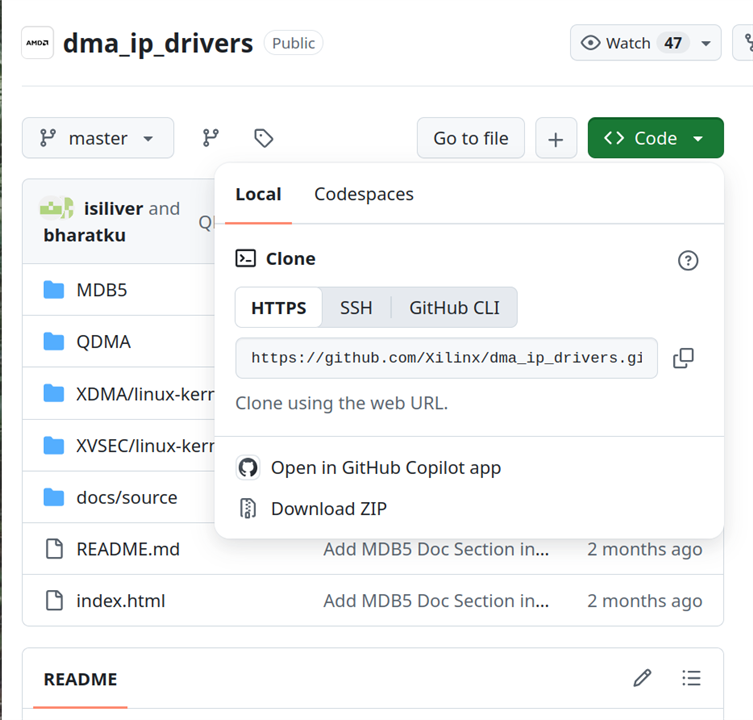This screenshot has height=720, width=753.
Task: Open the README outline list icon
Action: pyautogui.click(x=691, y=678)
